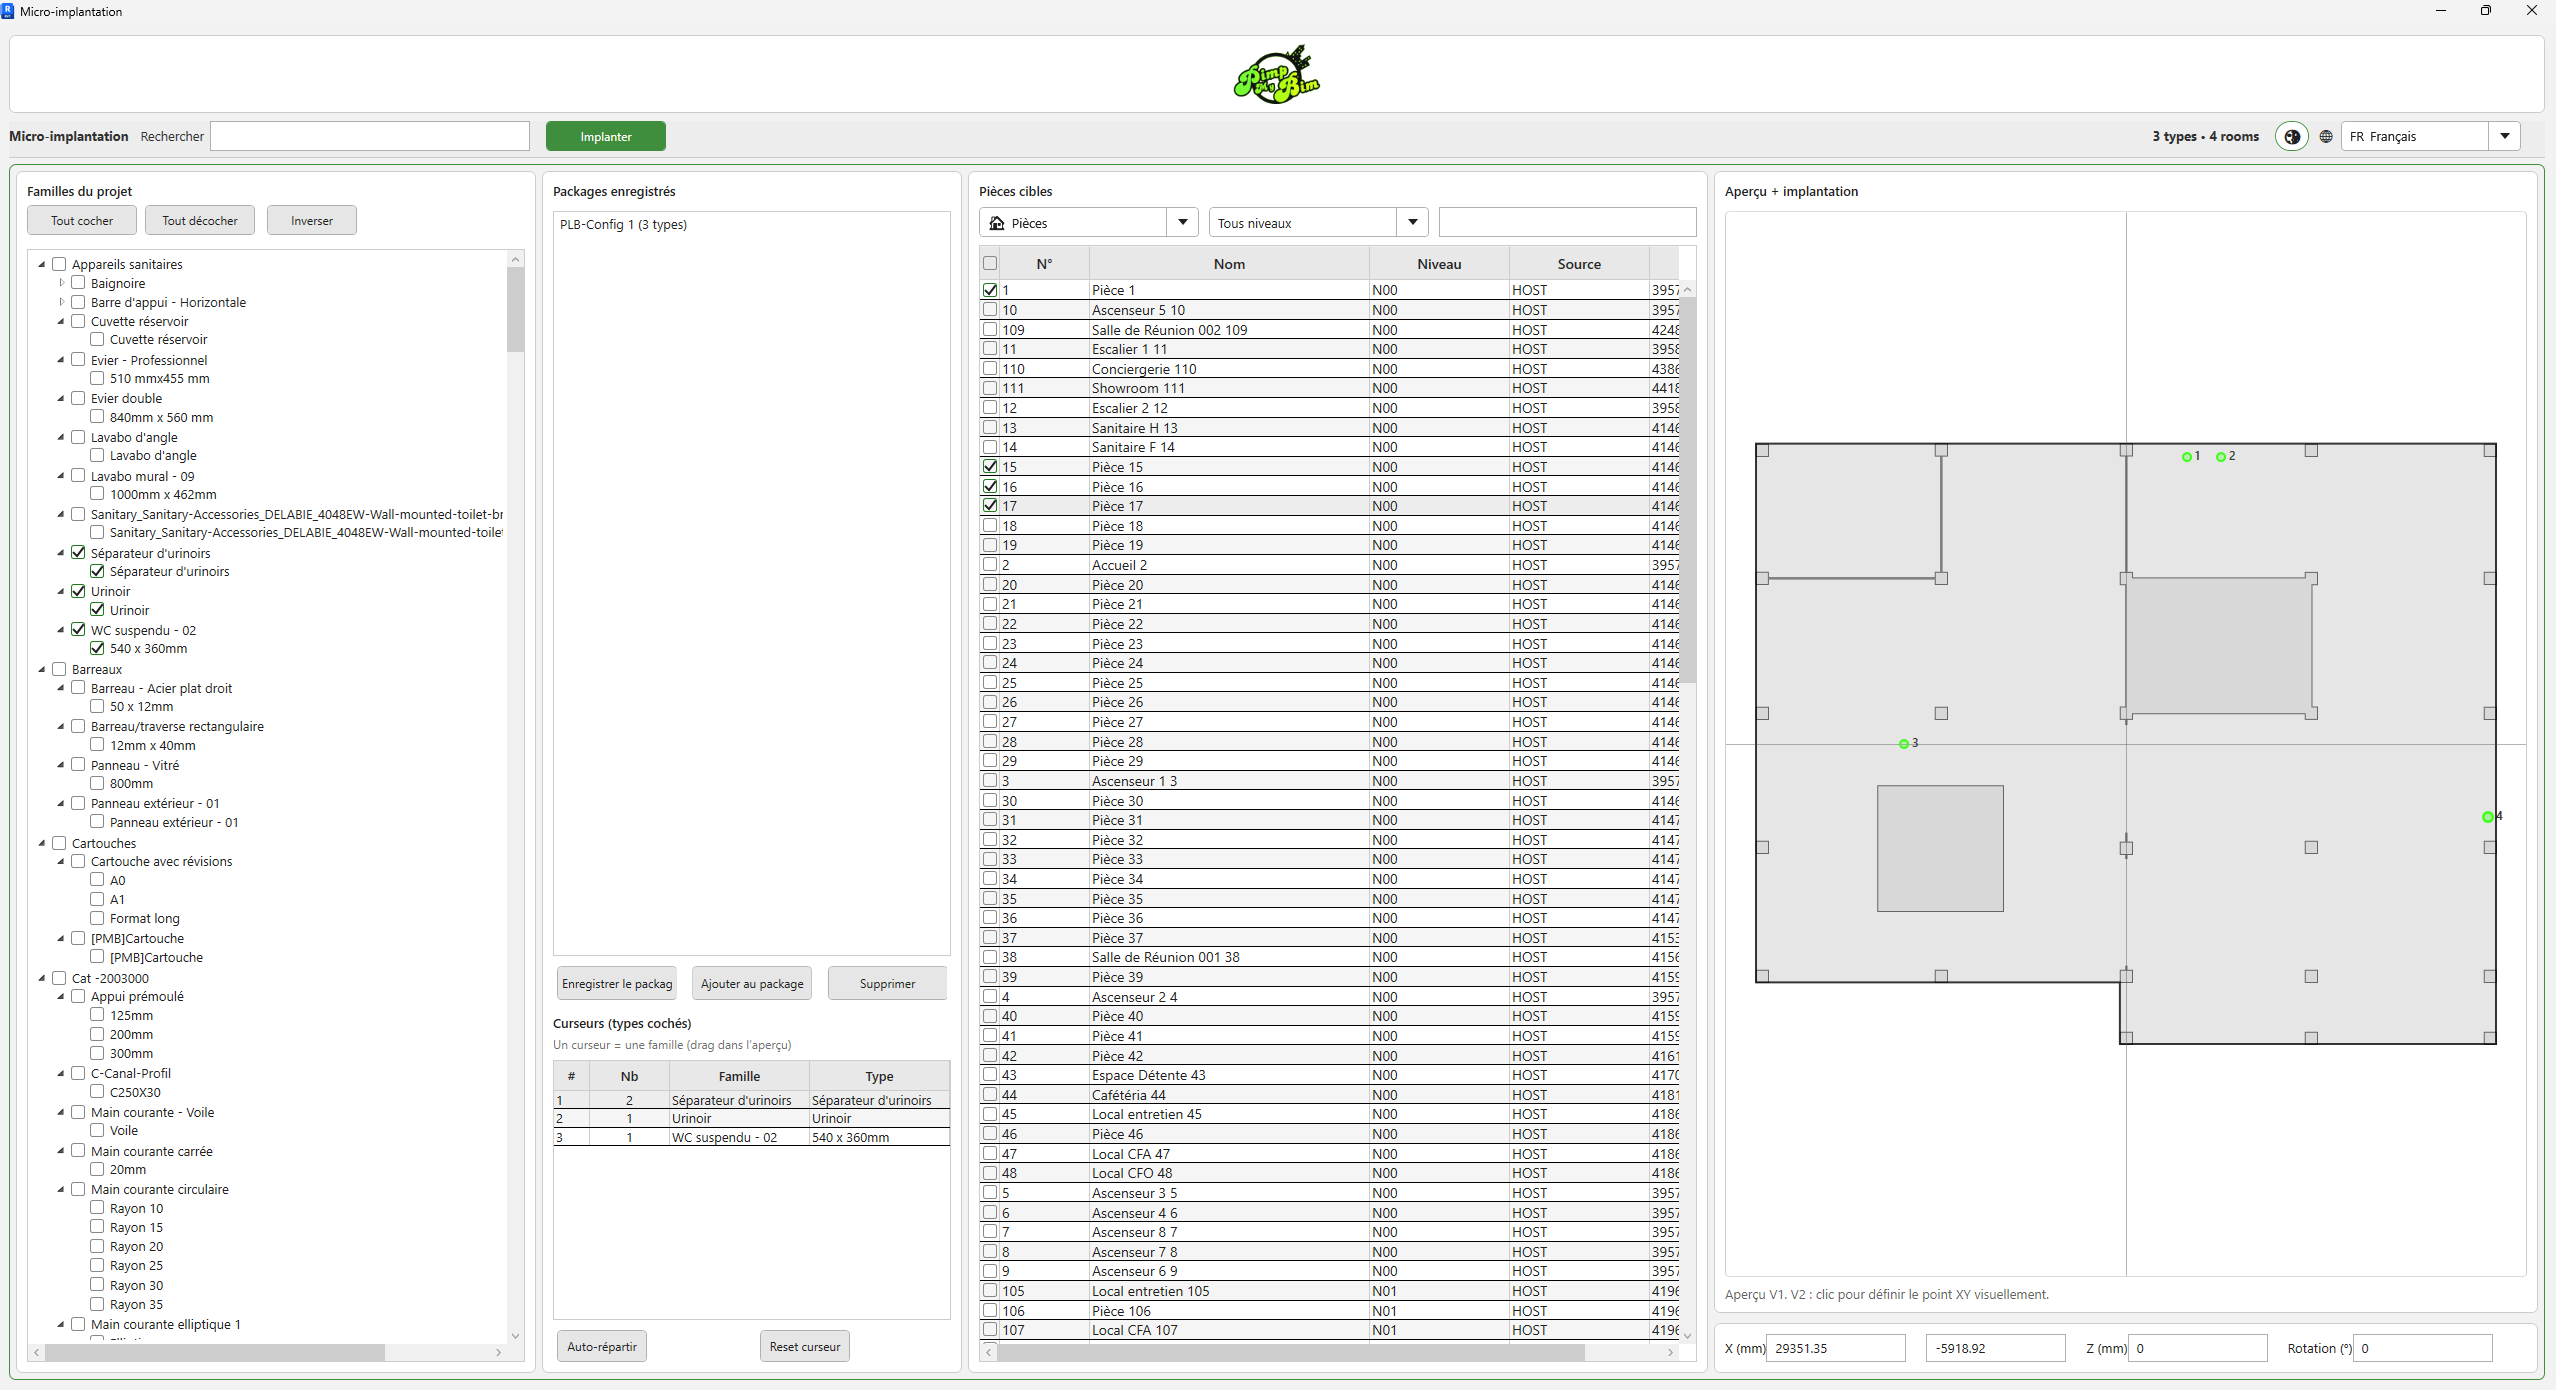Click the Pimp My Bim logo
The width and height of the screenshot is (2556, 1390).
pyautogui.click(x=1276, y=74)
